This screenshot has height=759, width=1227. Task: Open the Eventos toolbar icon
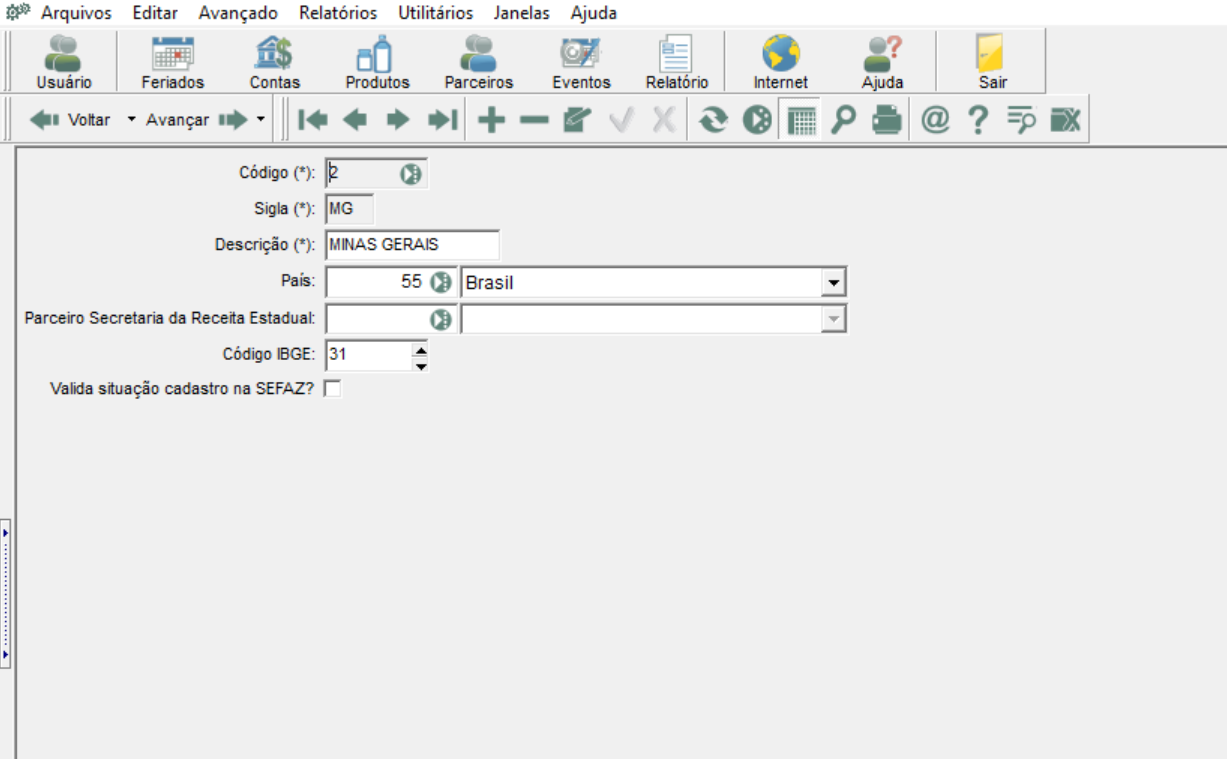coord(580,62)
